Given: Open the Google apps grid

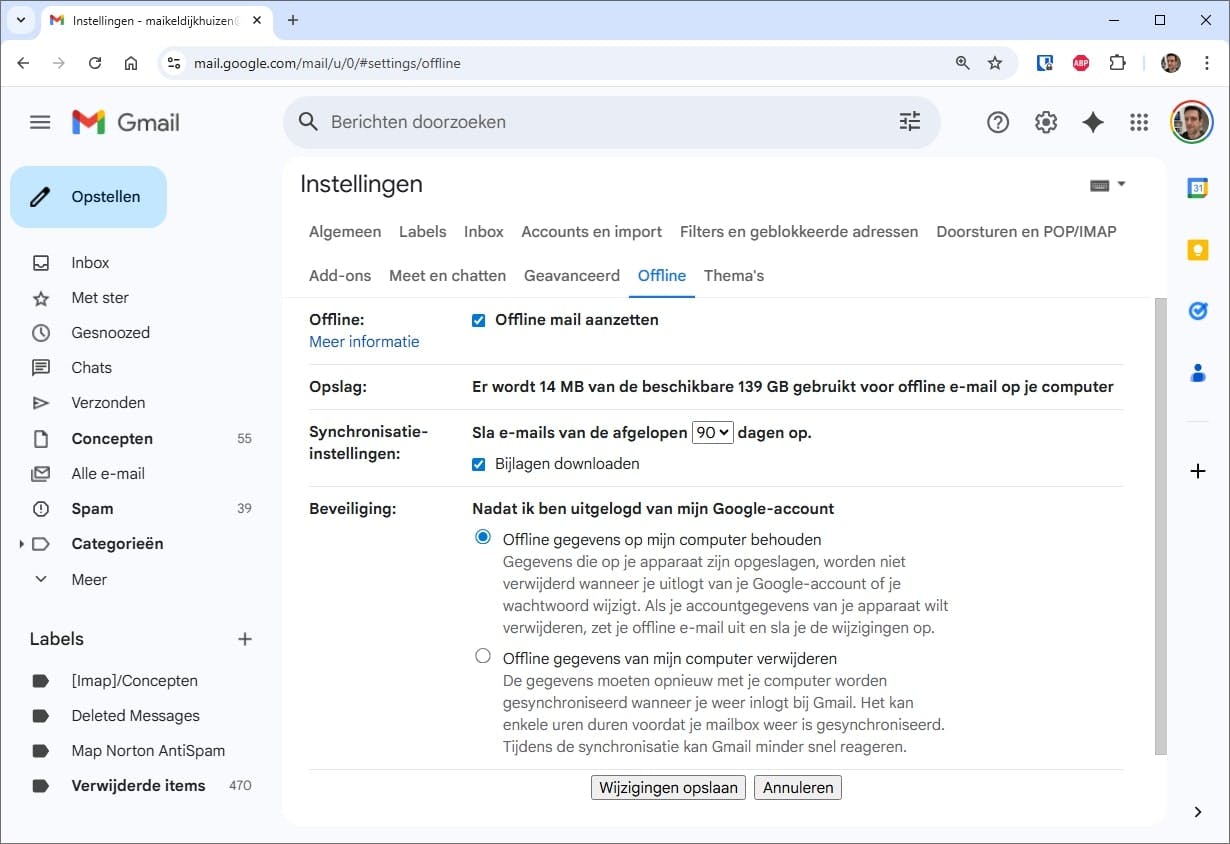Looking at the screenshot, I should 1138,121.
